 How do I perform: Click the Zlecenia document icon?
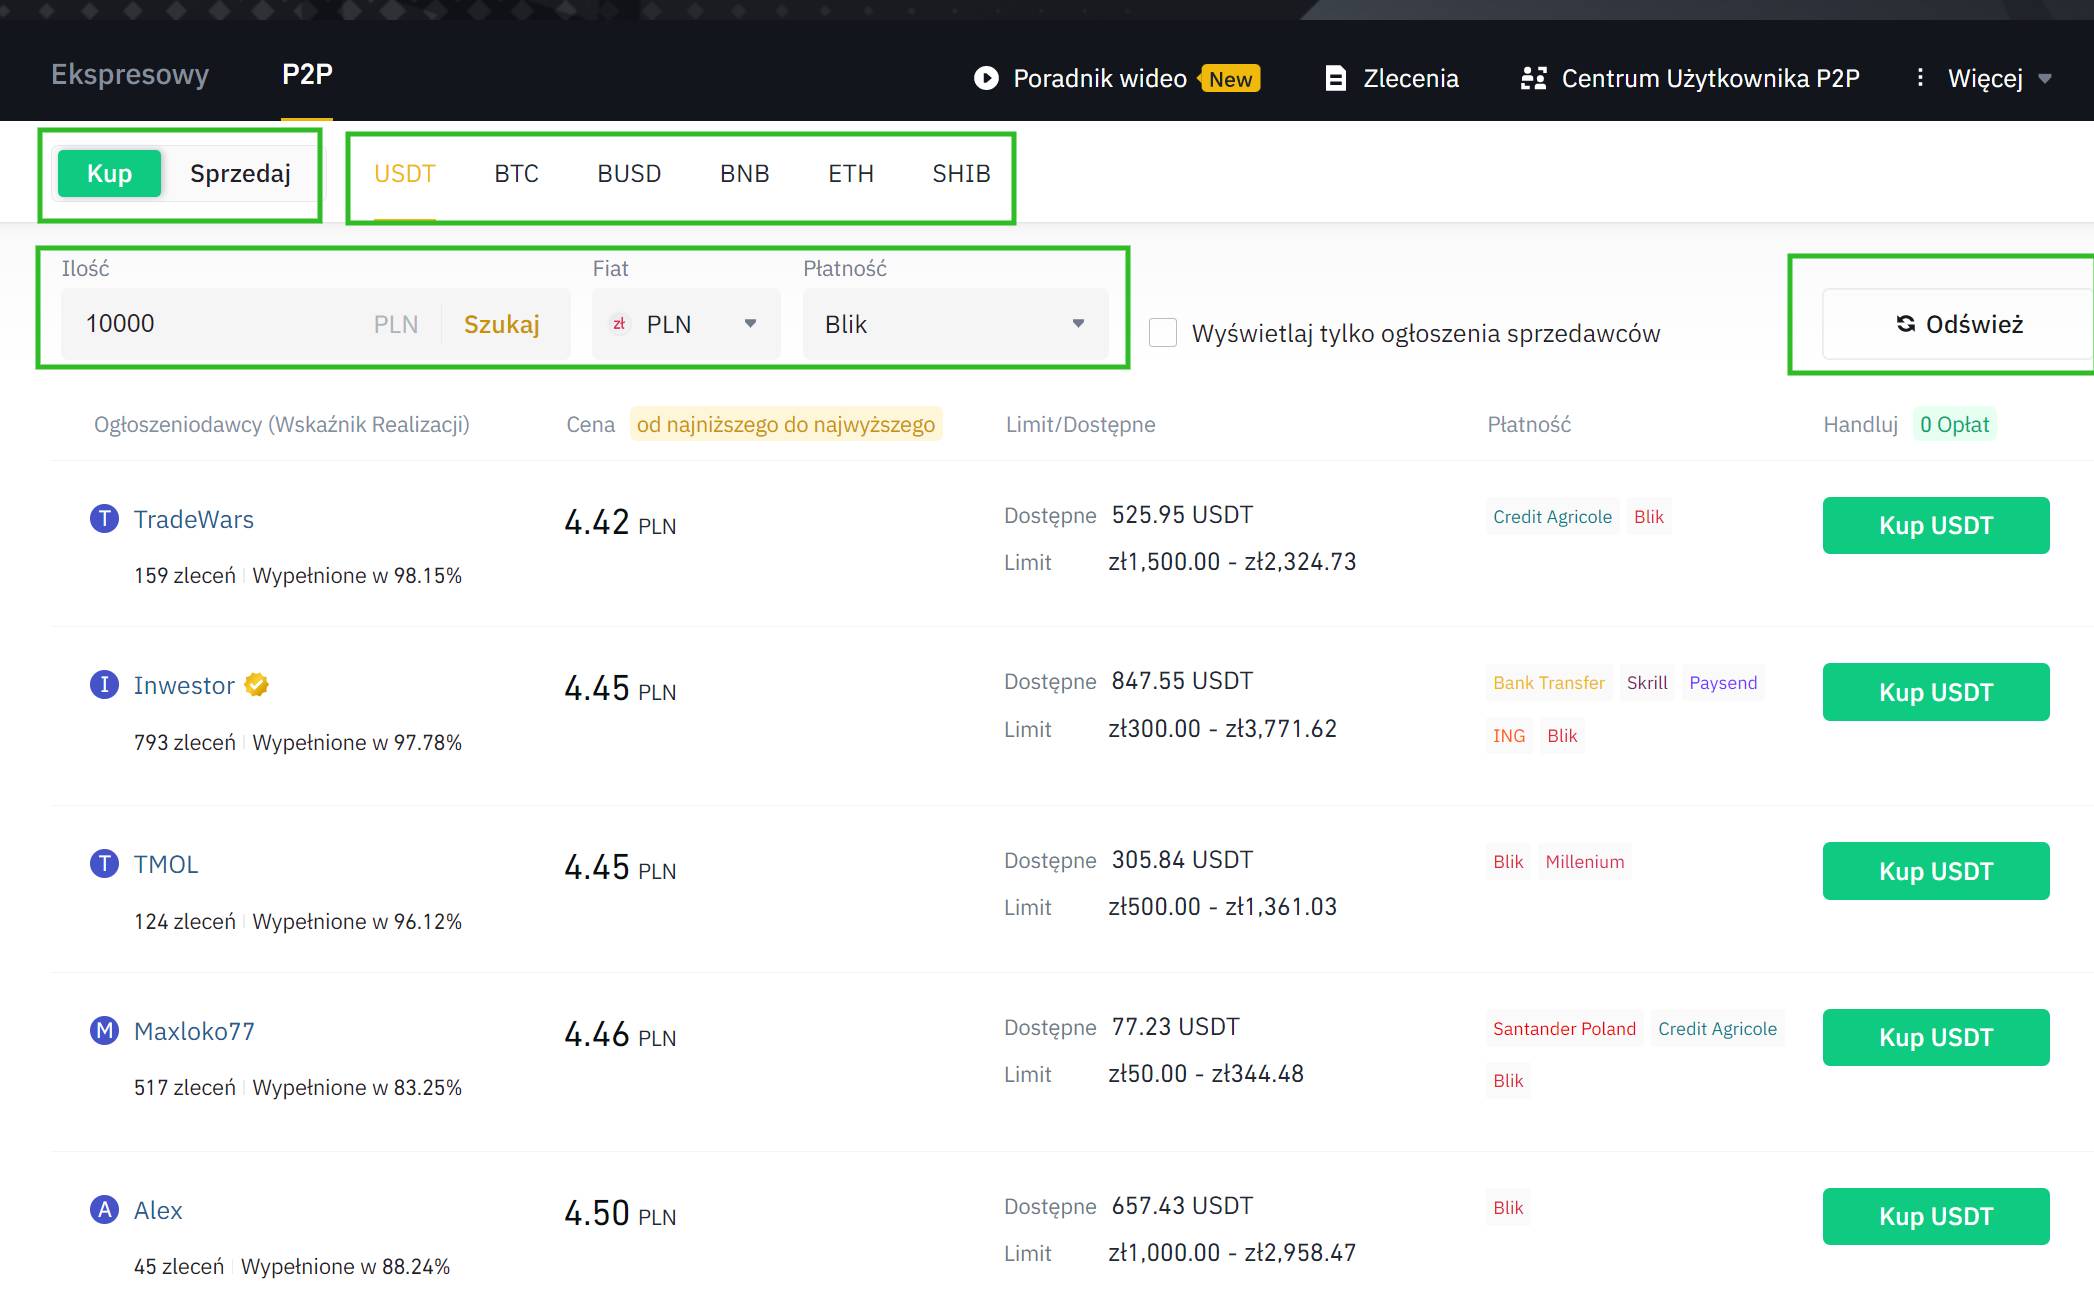coord(1335,78)
